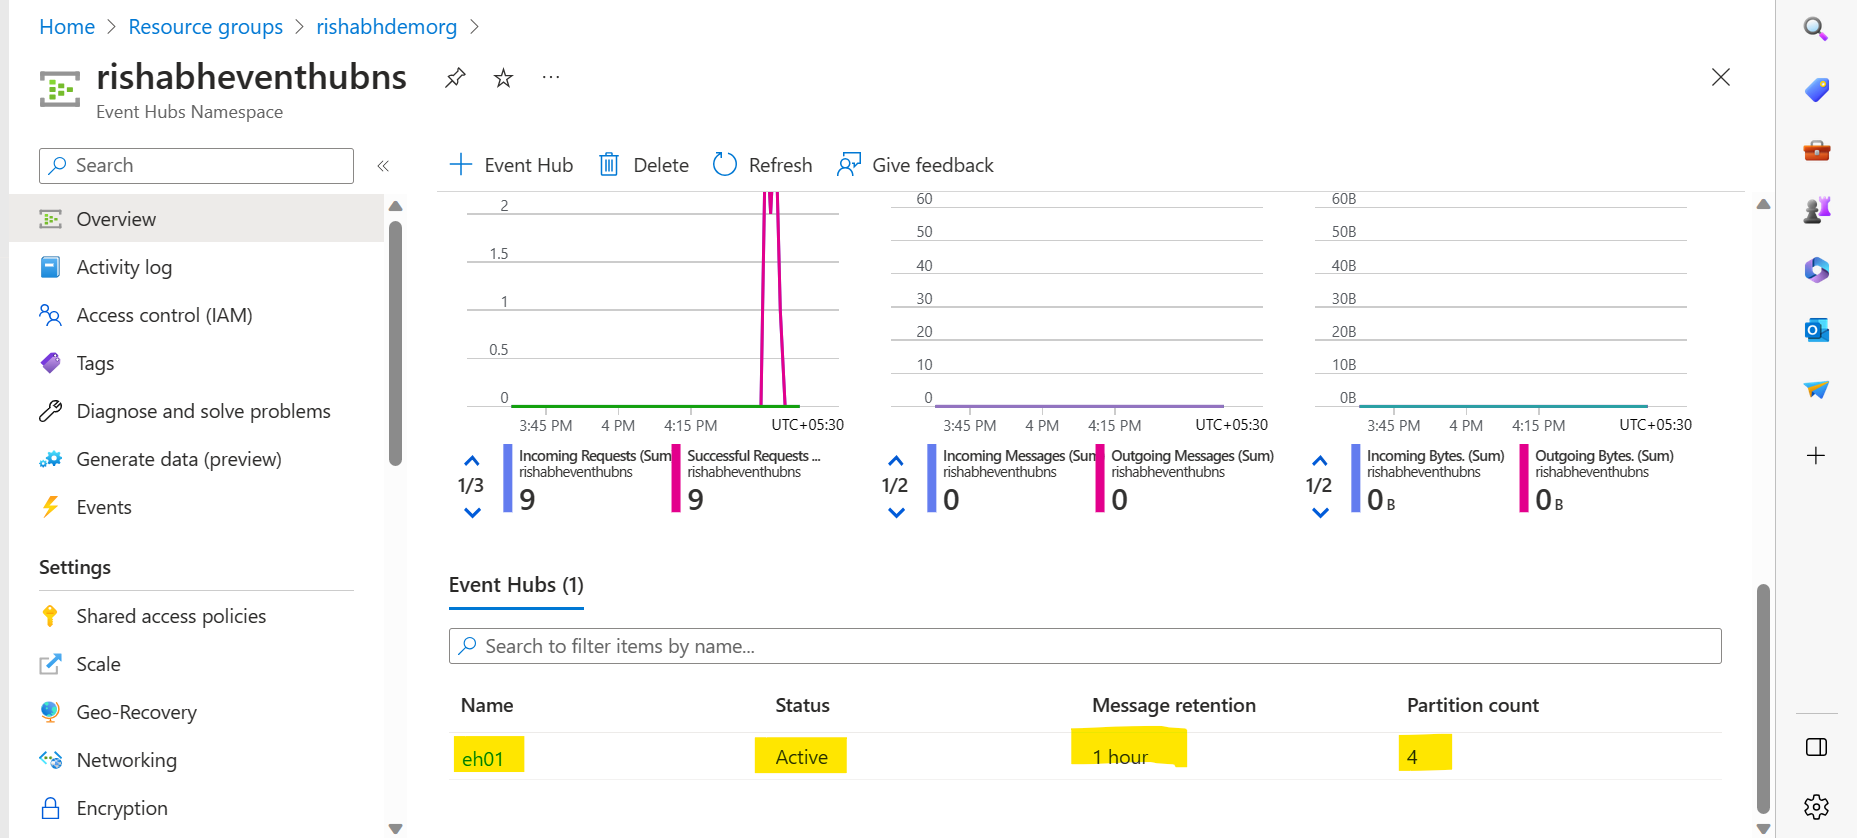Sort by Status column header

[x=803, y=705]
